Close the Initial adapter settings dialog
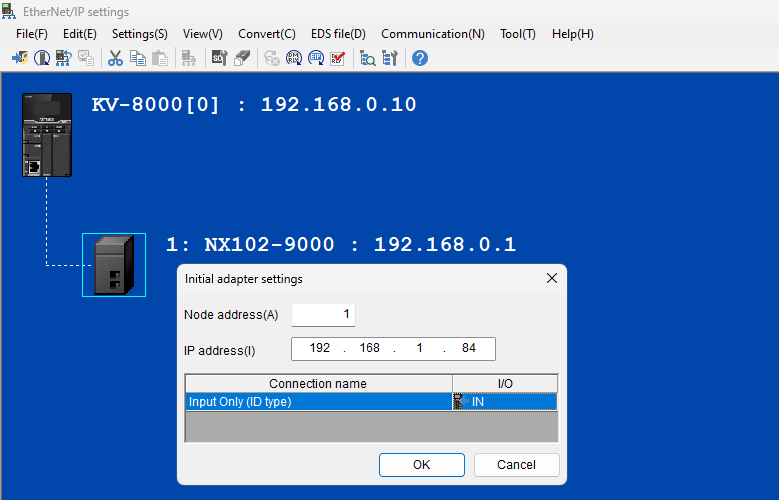The height and width of the screenshot is (500, 779). [x=551, y=278]
